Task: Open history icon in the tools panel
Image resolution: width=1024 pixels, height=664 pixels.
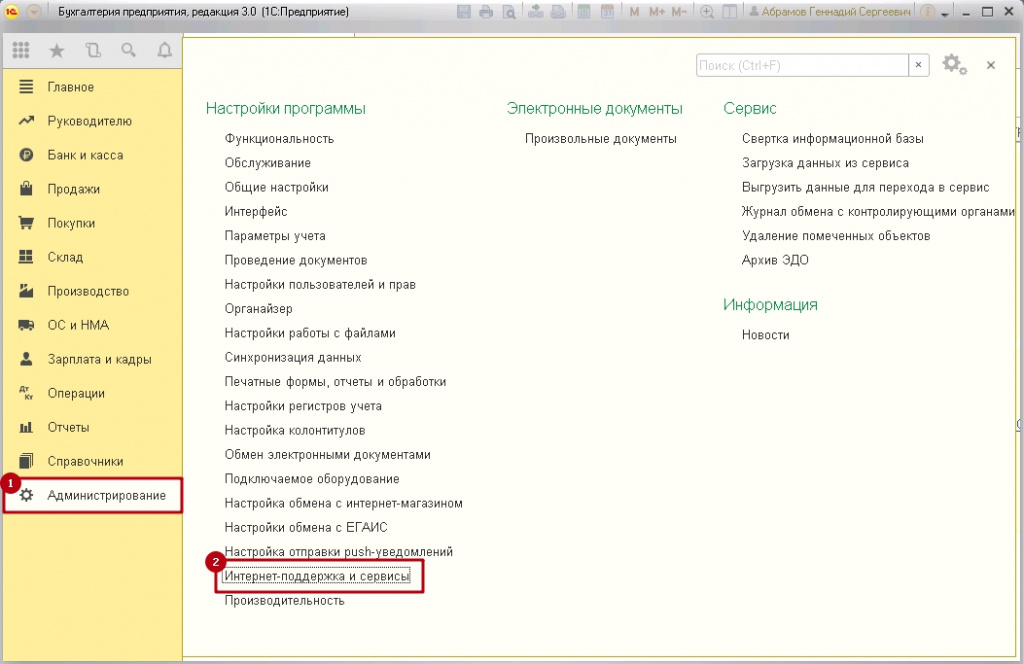Action: pyautogui.click(x=93, y=50)
